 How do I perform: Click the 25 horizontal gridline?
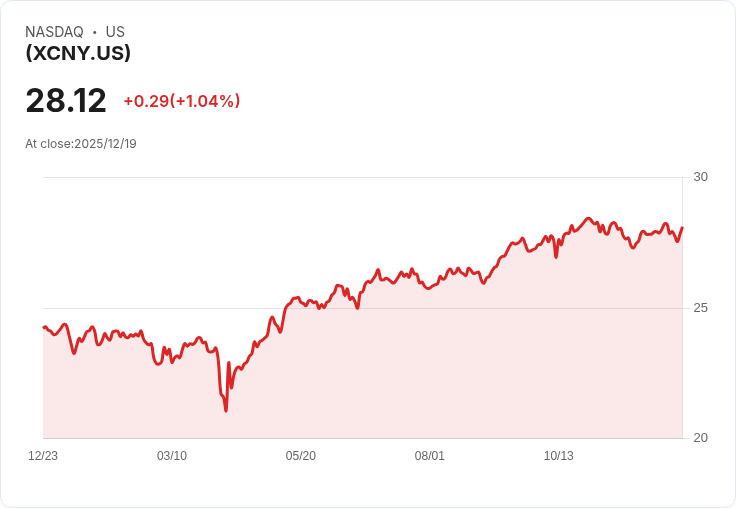(363, 308)
